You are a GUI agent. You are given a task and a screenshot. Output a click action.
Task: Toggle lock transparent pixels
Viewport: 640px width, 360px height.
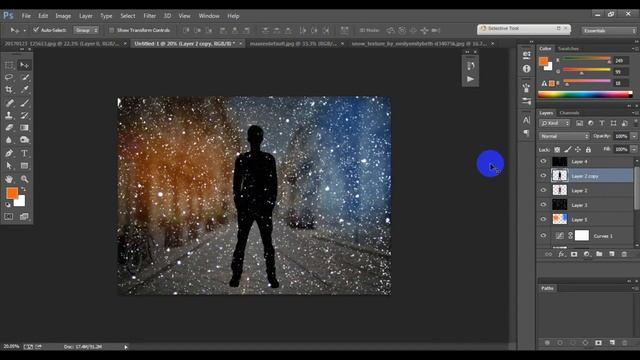tap(557, 150)
